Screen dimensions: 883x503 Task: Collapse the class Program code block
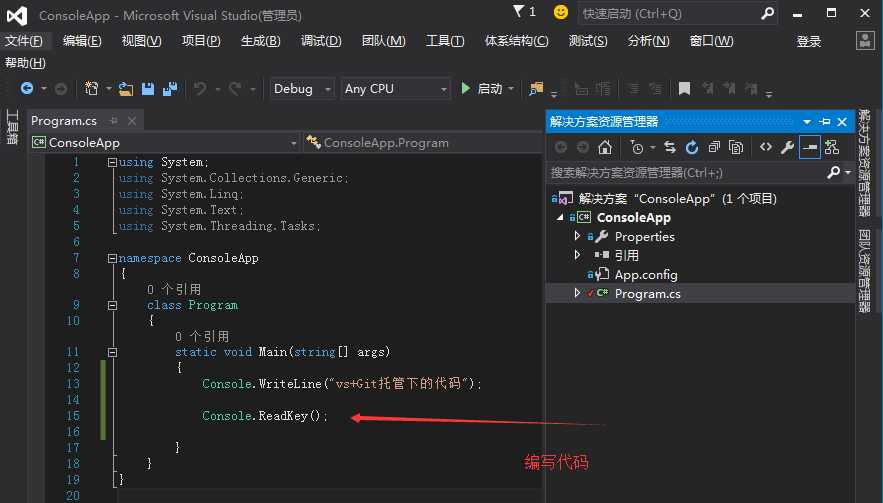click(112, 305)
